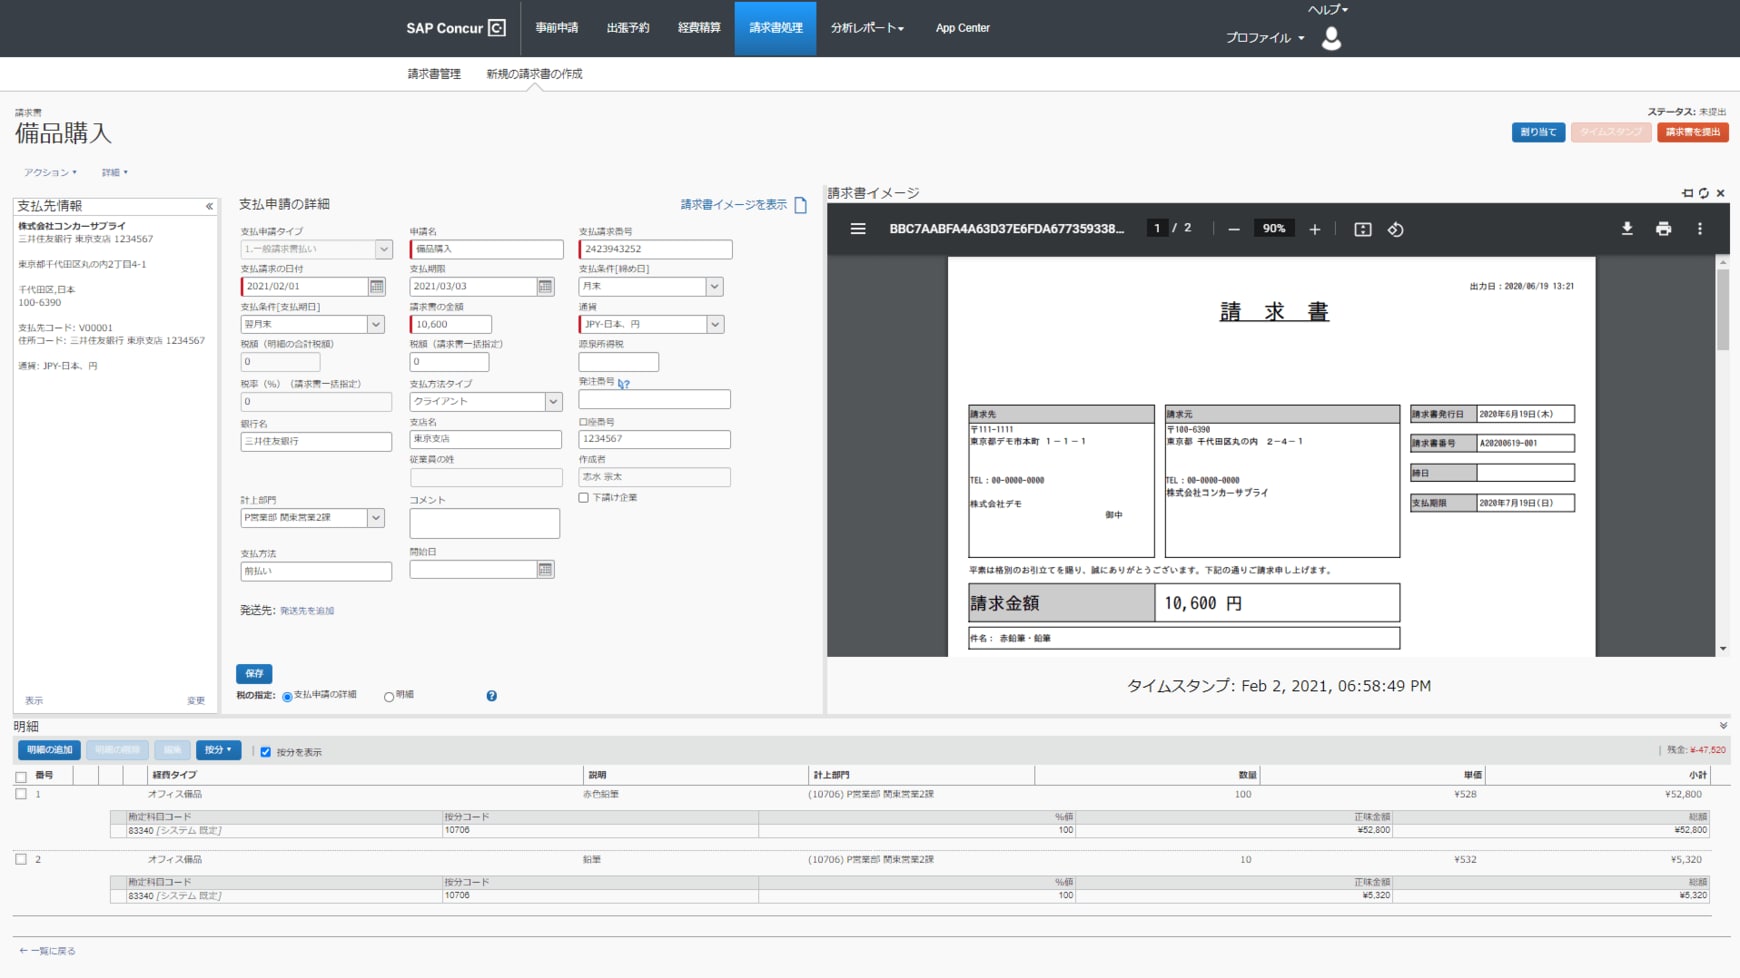Switch to the 請求書管理 tab
This screenshot has width=1740, height=978.
[x=434, y=74]
